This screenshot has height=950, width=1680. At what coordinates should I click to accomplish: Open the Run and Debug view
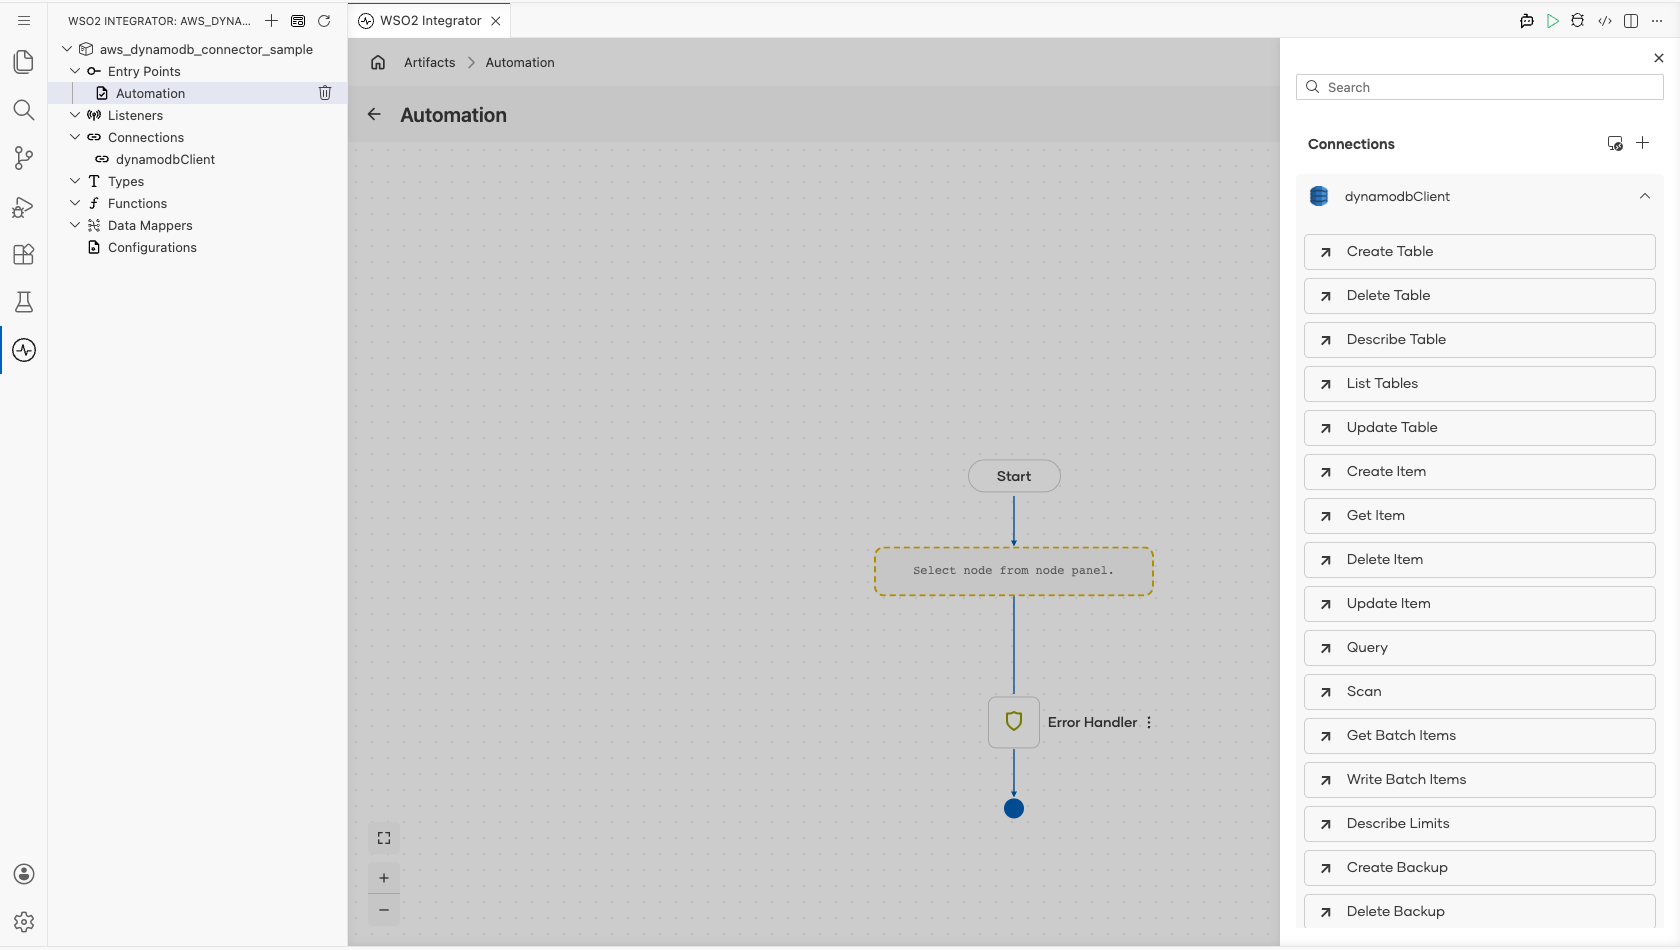(x=24, y=206)
